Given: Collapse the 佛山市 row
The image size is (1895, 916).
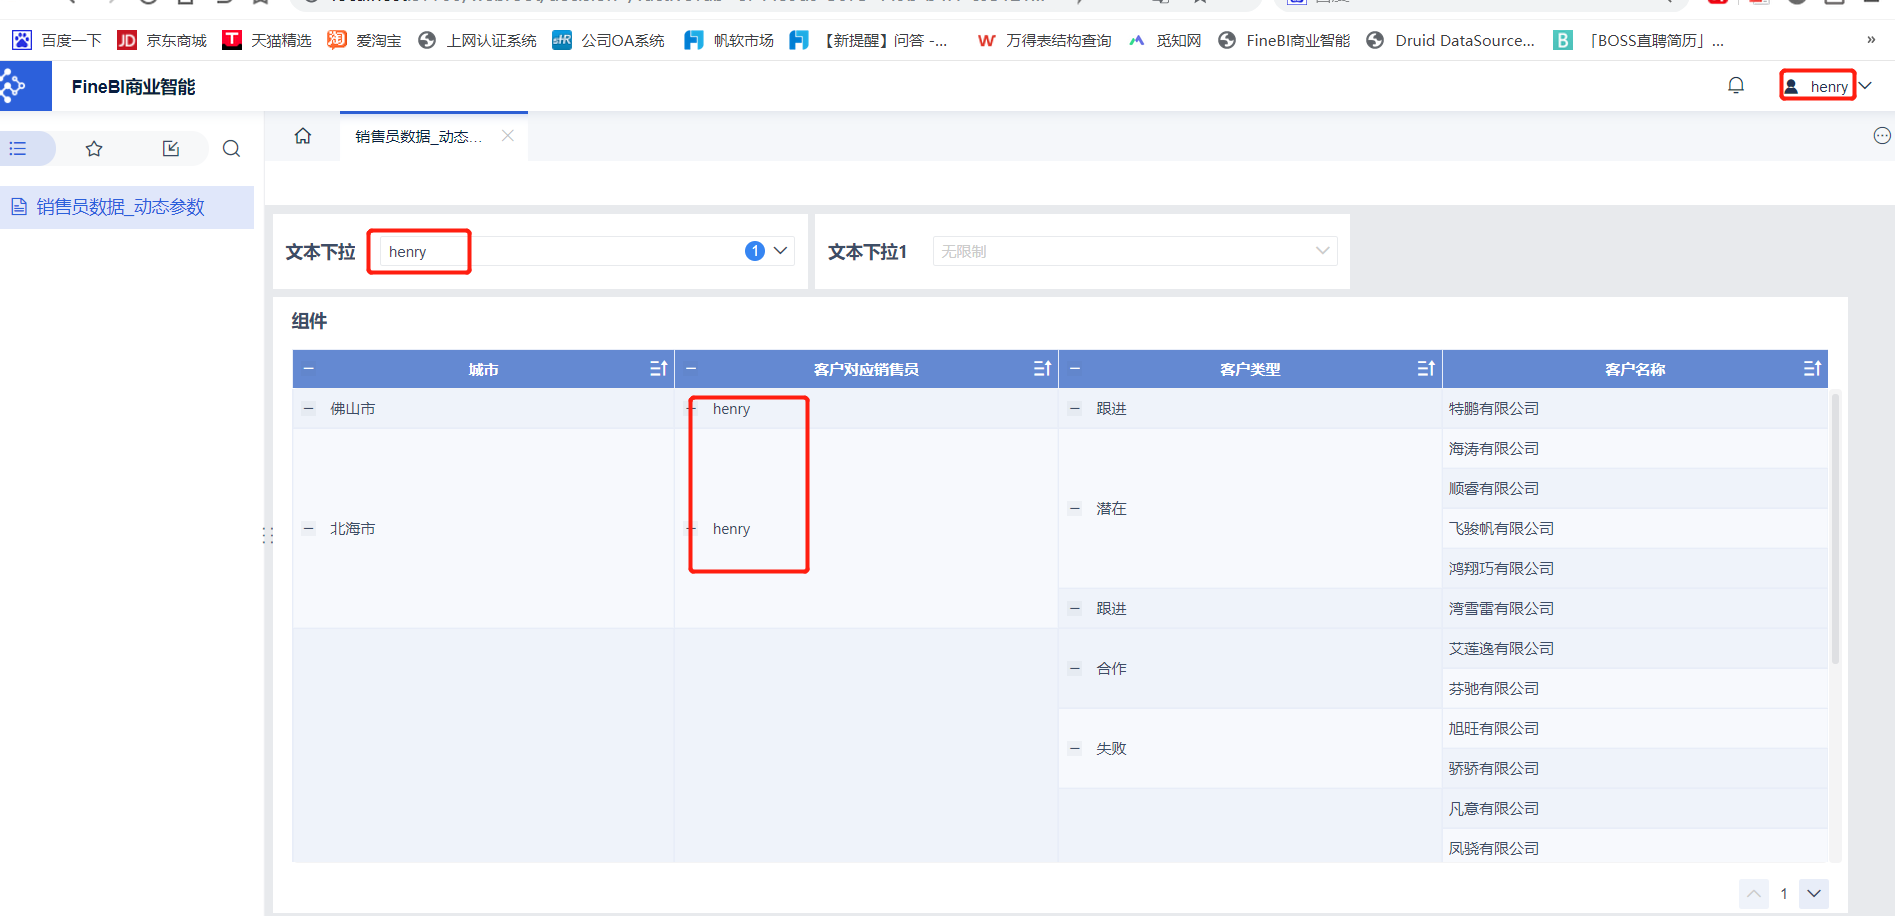Looking at the screenshot, I should pos(309,408).
